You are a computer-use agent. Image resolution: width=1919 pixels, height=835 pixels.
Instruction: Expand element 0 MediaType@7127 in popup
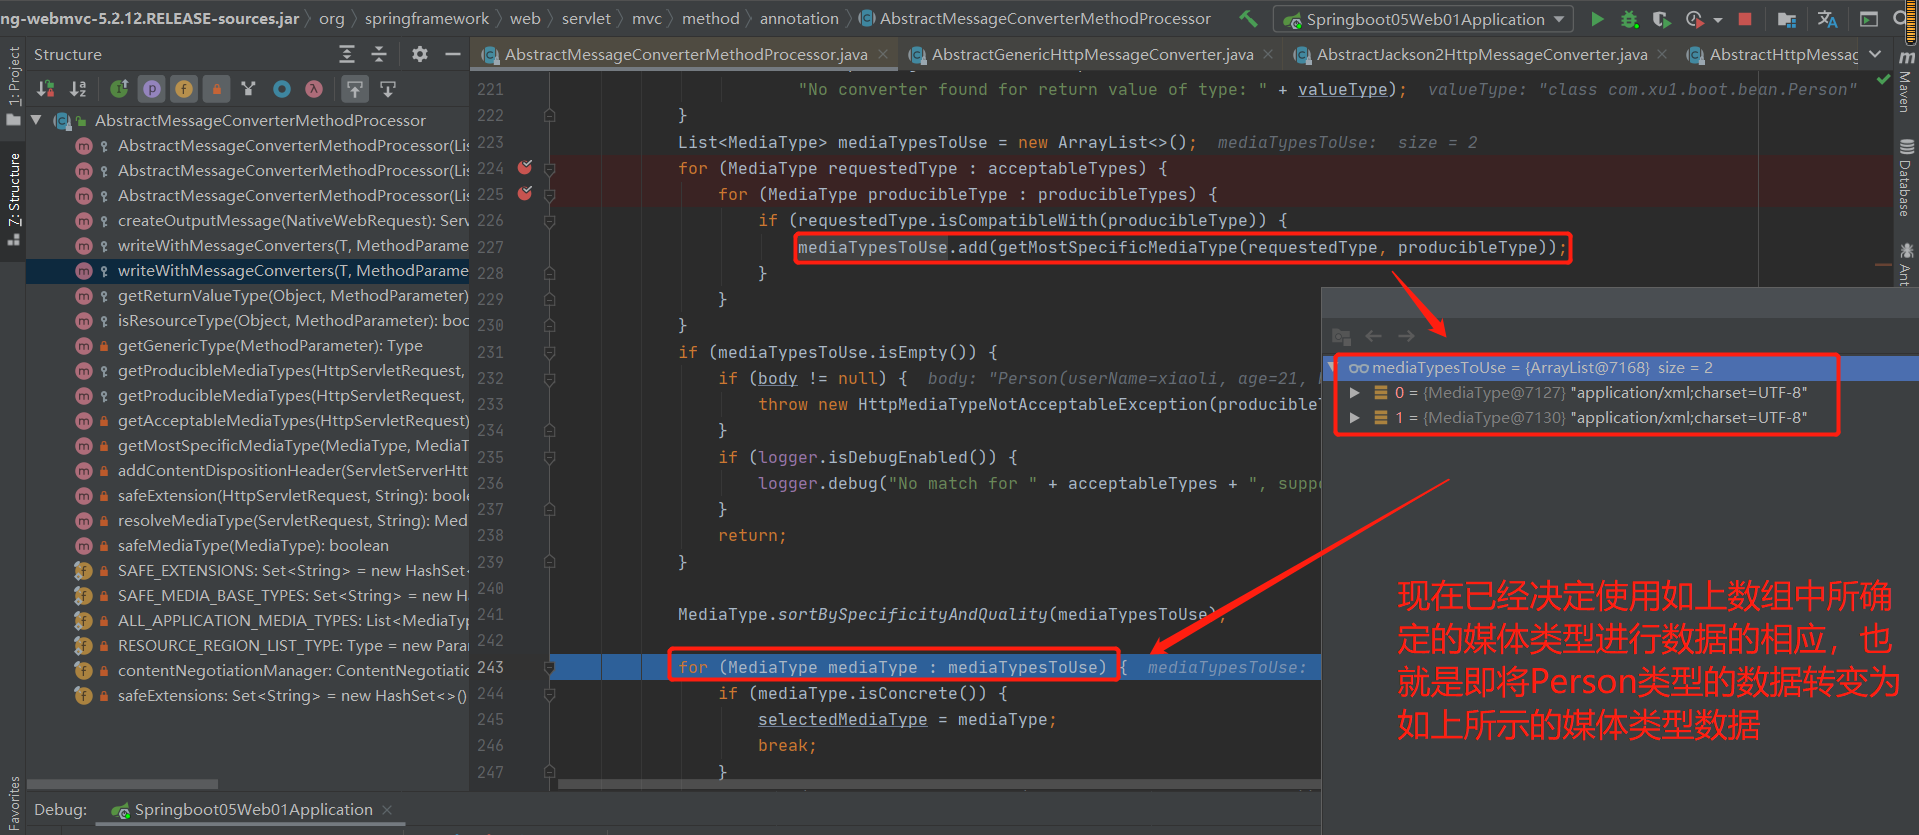pyautogui.click(x=1355, y=393)
